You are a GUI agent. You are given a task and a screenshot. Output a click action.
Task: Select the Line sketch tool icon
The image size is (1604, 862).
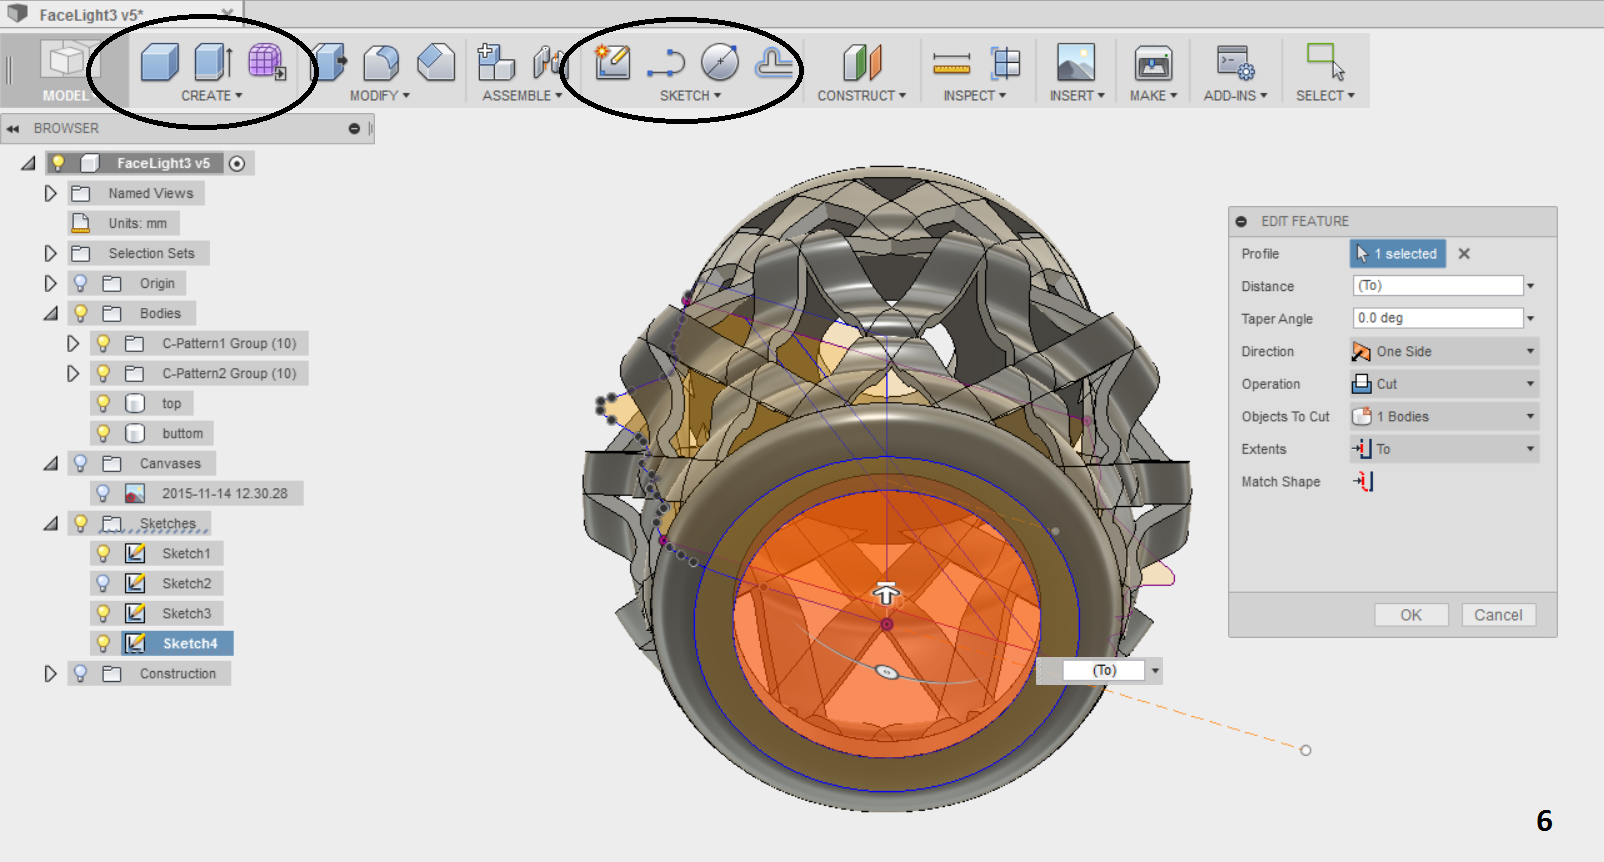pyautogui.click(x=666, y=64)
